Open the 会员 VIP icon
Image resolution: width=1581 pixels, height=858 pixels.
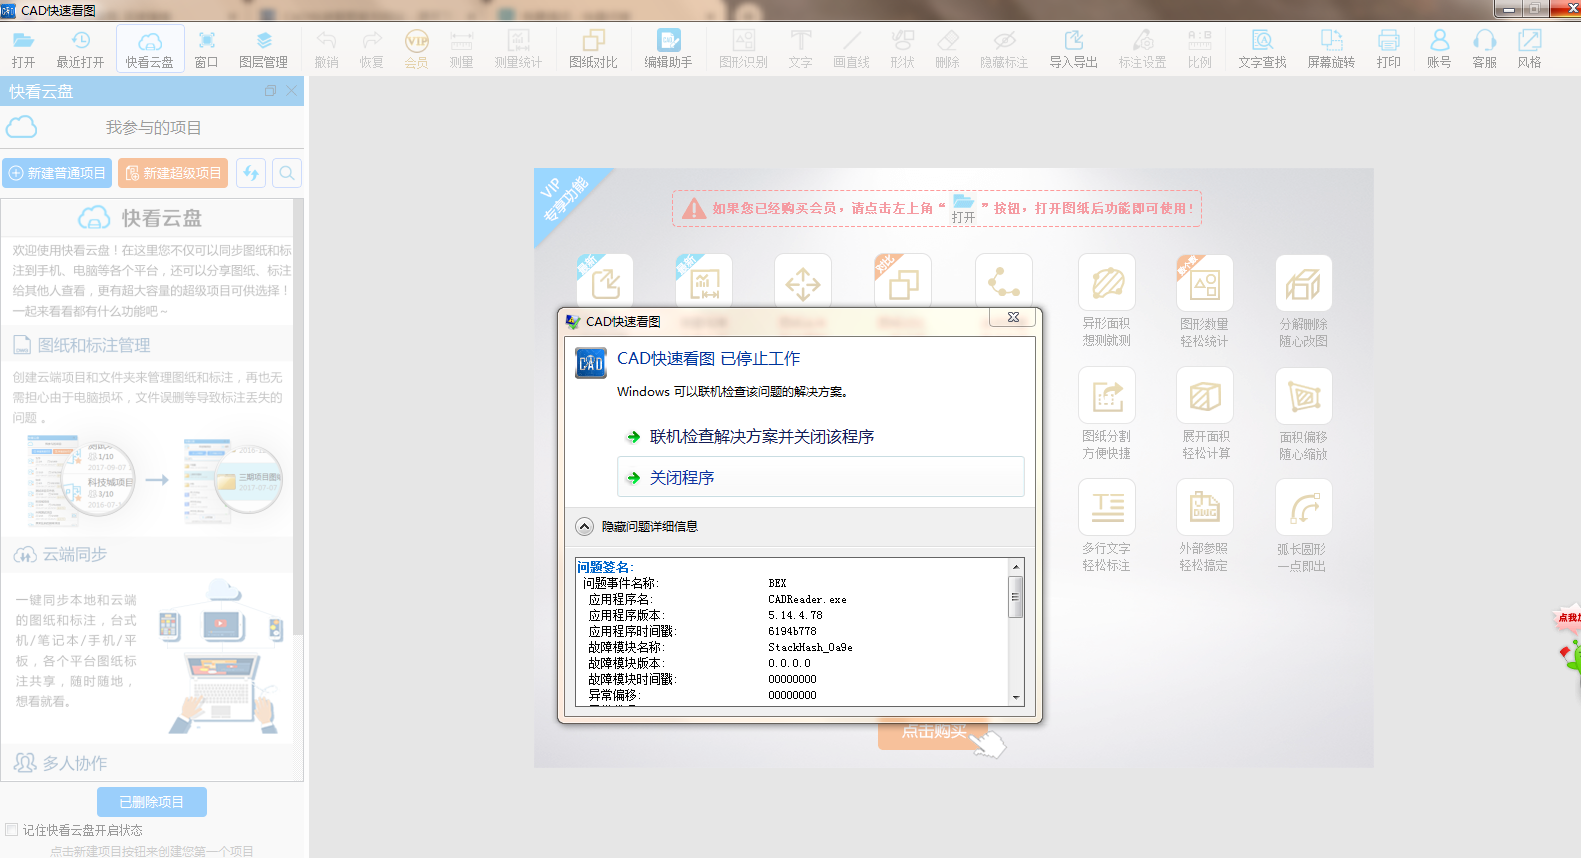(x=416, y=49)
